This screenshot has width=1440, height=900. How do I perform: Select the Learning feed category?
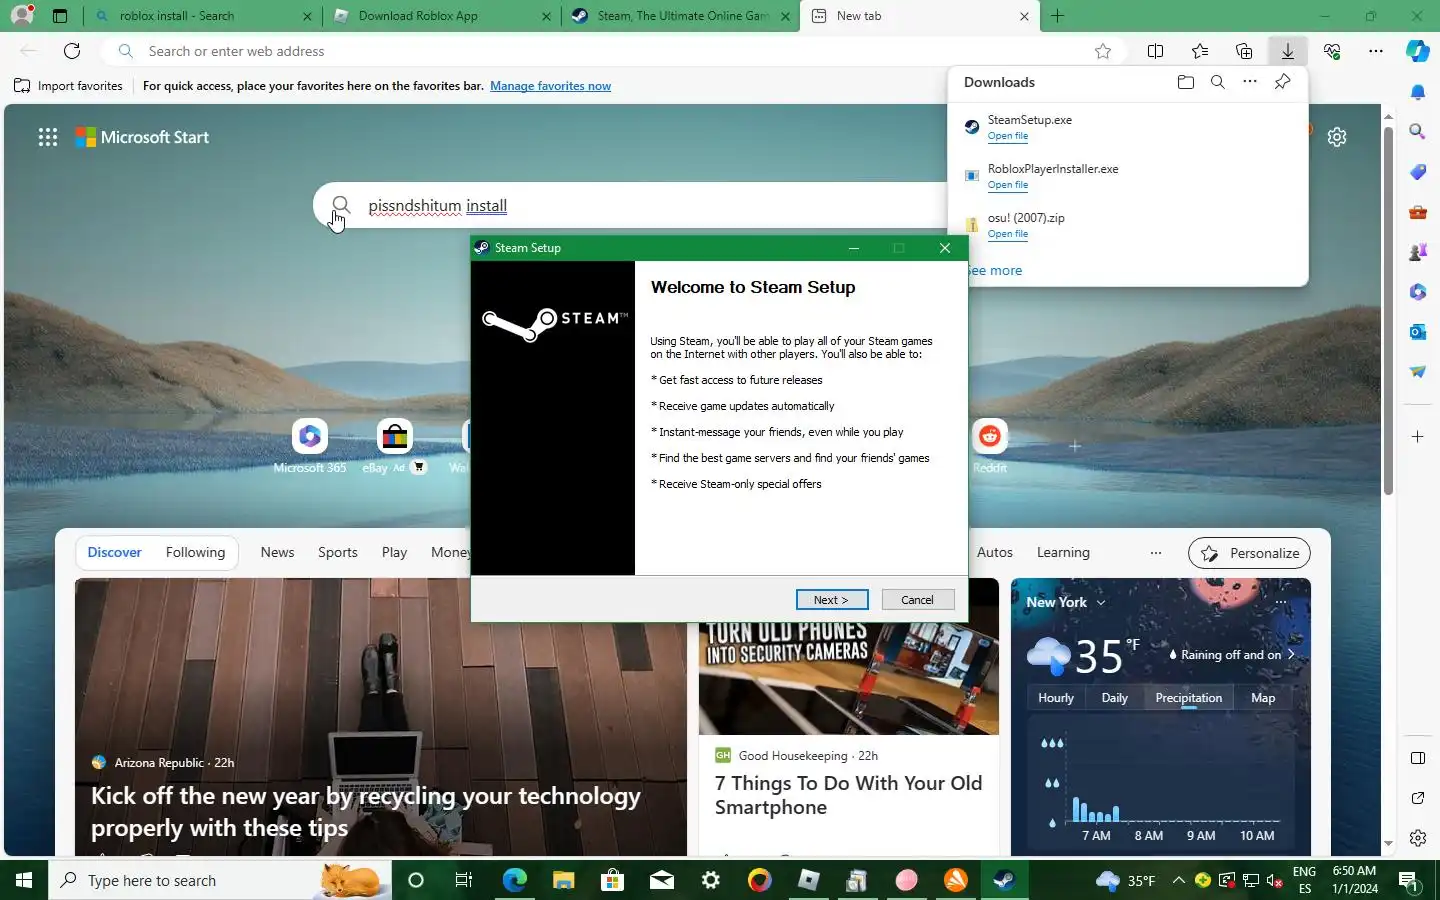[x=1063, y=553]
